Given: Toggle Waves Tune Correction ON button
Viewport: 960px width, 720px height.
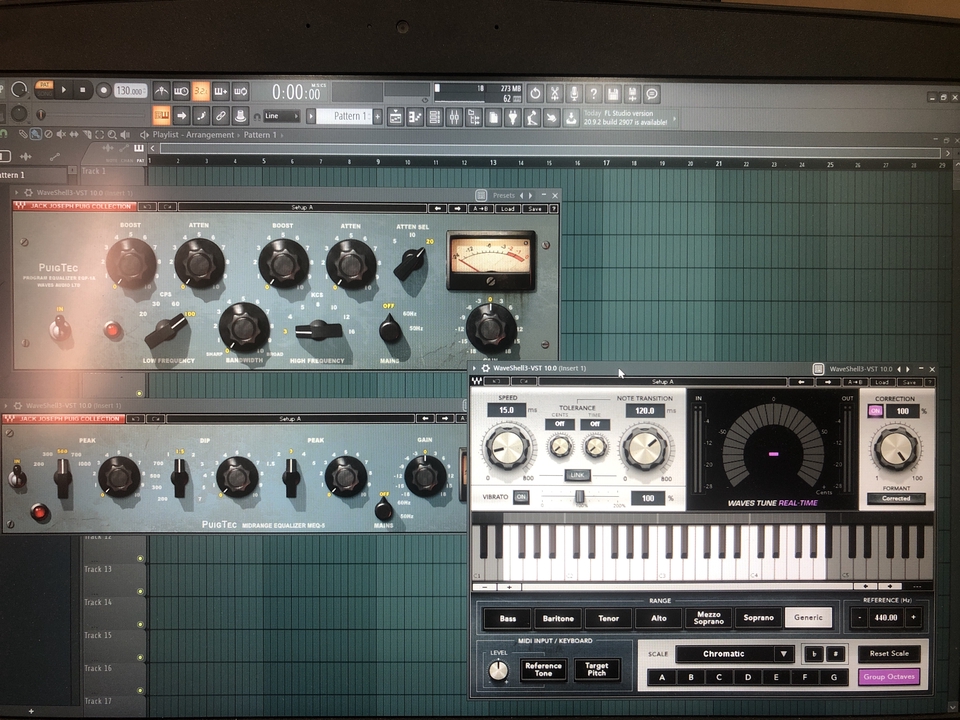Looking at the screenshot, I should click(x=876, y=411).
